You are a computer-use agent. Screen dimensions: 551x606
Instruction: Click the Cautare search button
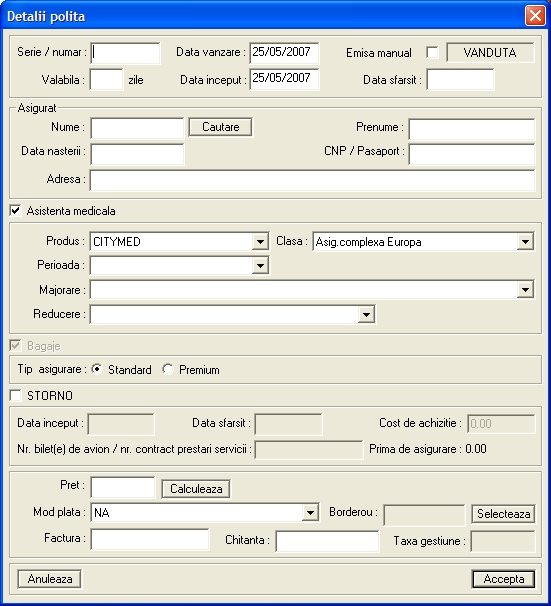(x=221, y=127)
